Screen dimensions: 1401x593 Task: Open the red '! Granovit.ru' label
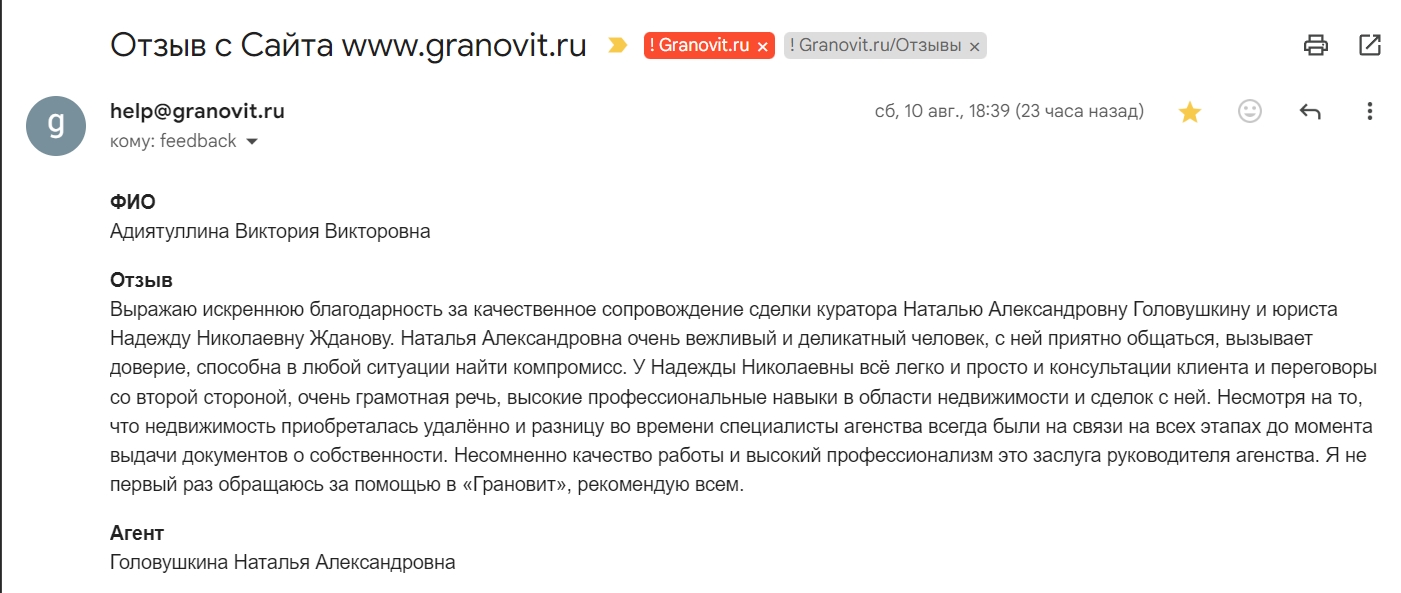[699, 46]
